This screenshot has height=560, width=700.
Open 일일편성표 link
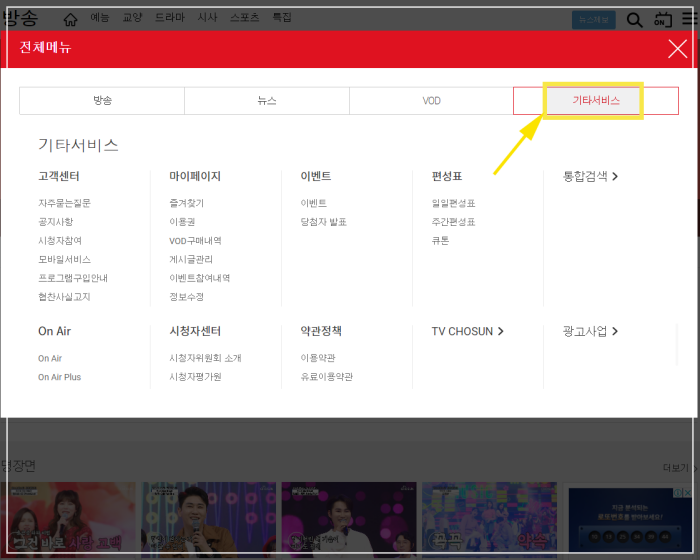coord(453,203)
